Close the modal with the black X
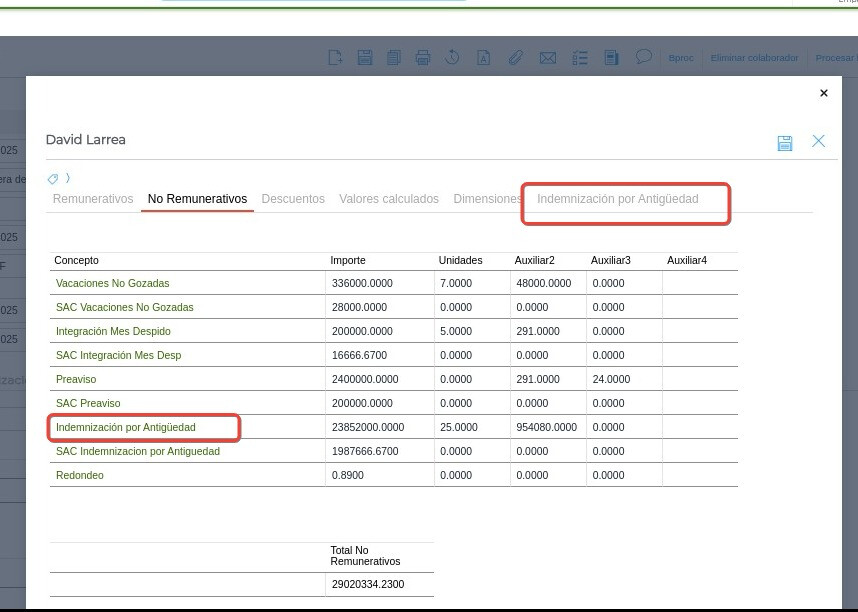The image size is (858, 612). (824, 93)
